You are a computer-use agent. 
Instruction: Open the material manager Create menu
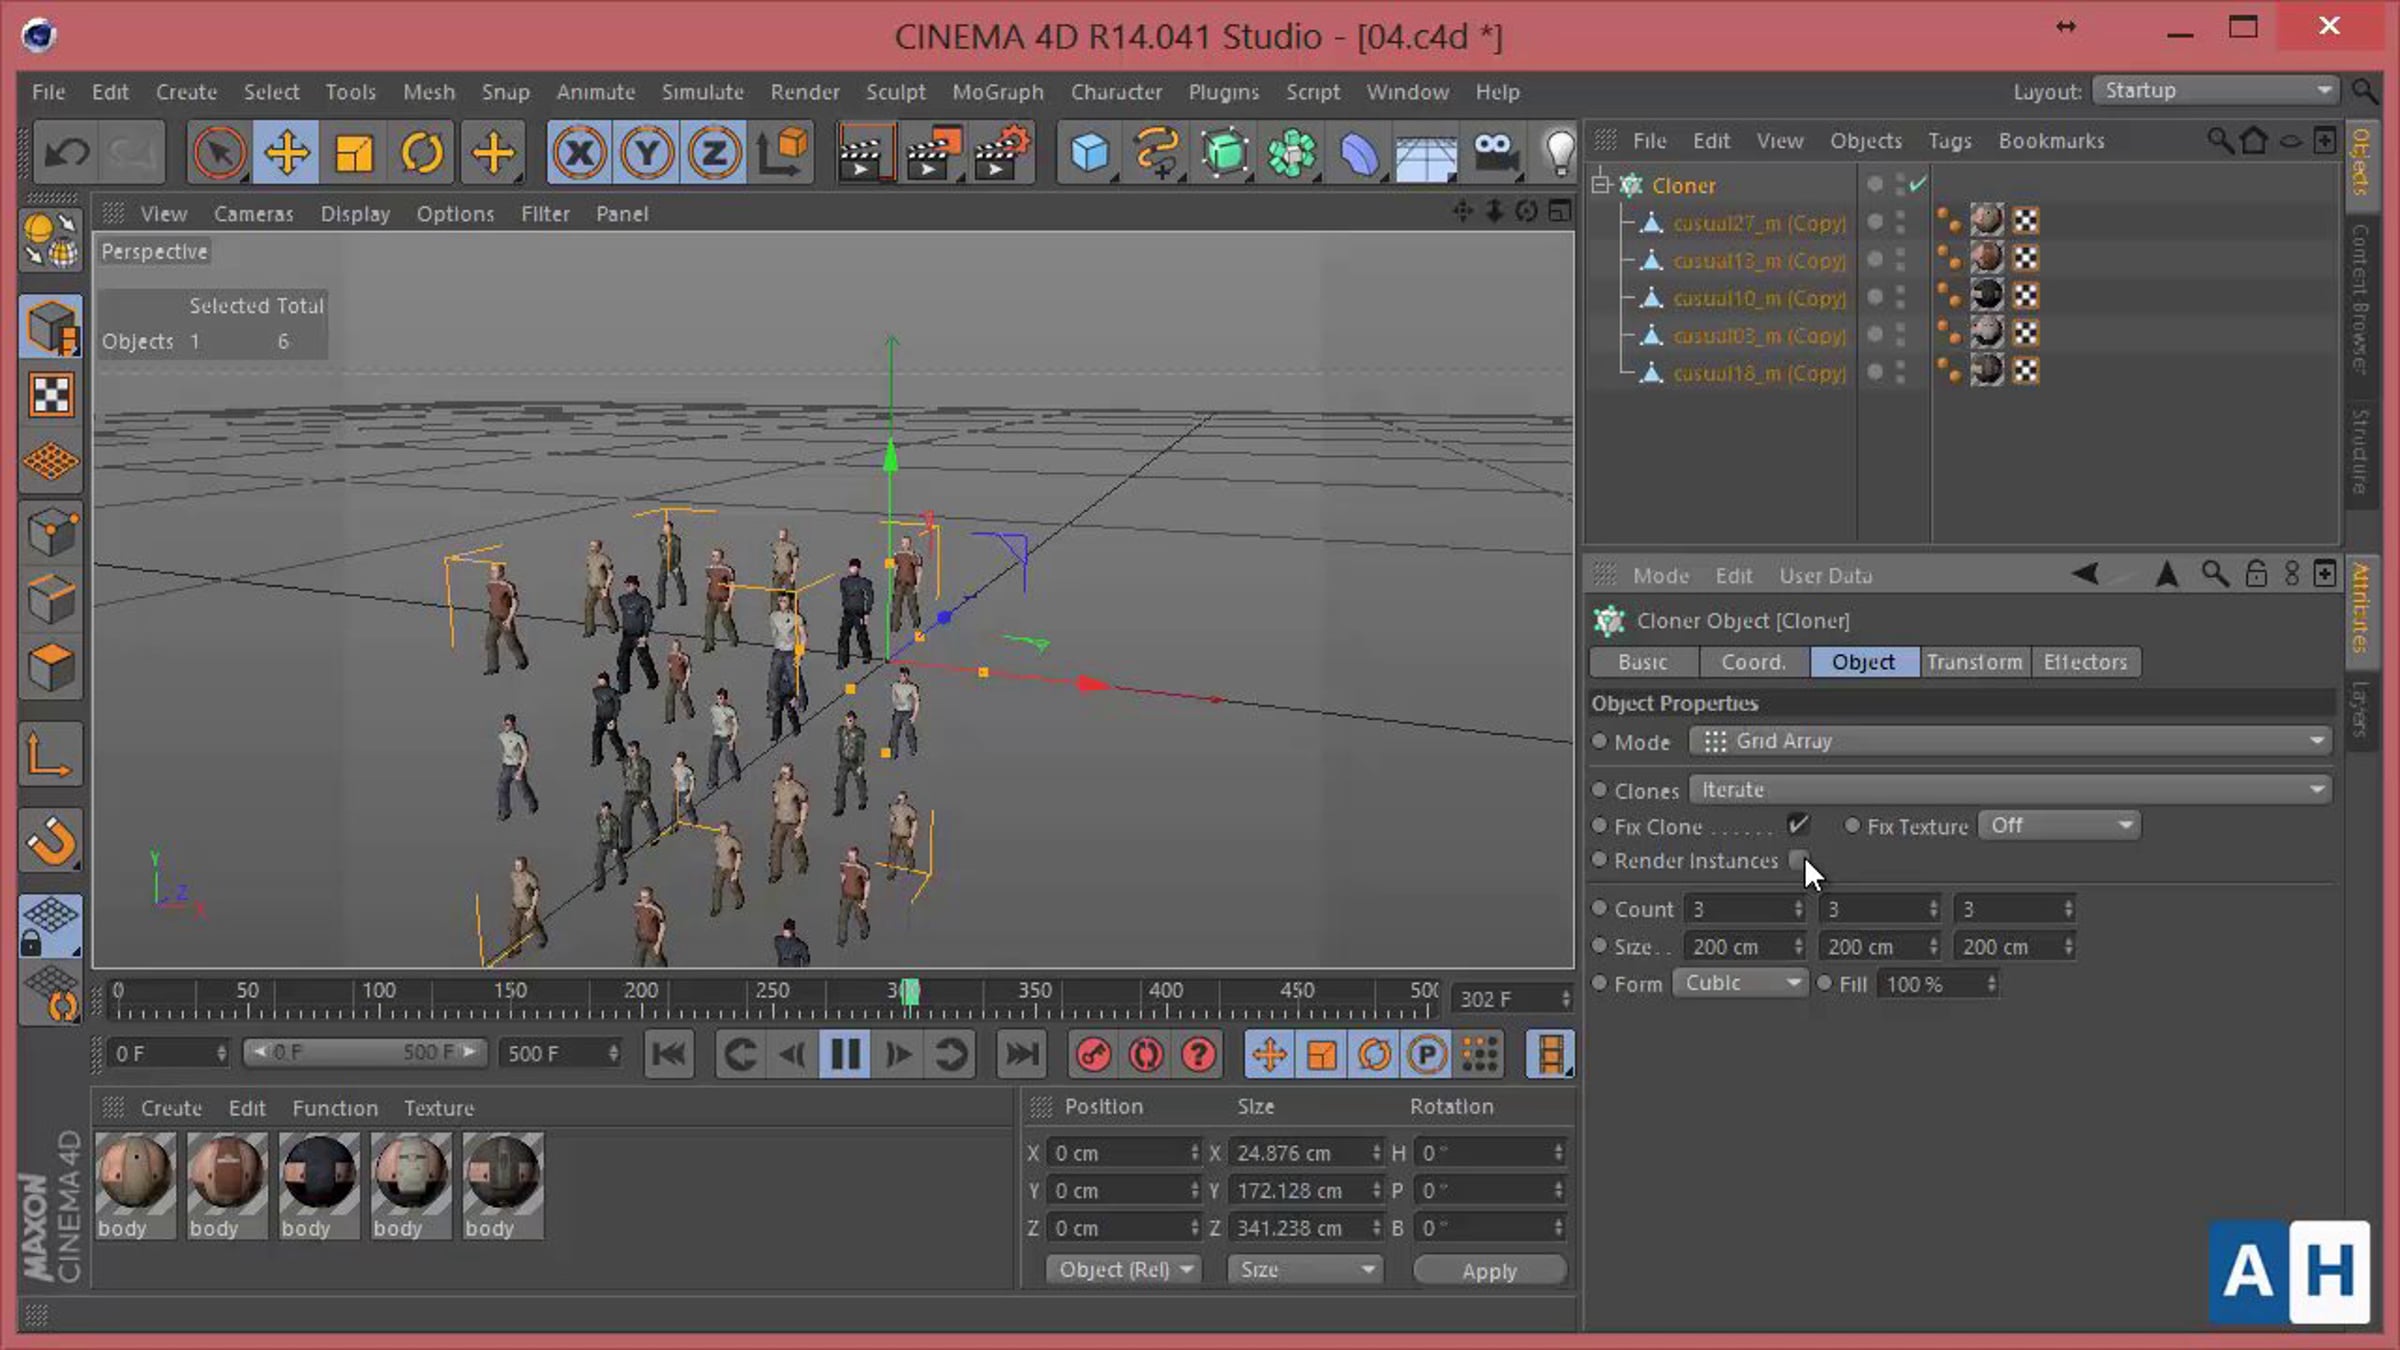click(171, 1108)
